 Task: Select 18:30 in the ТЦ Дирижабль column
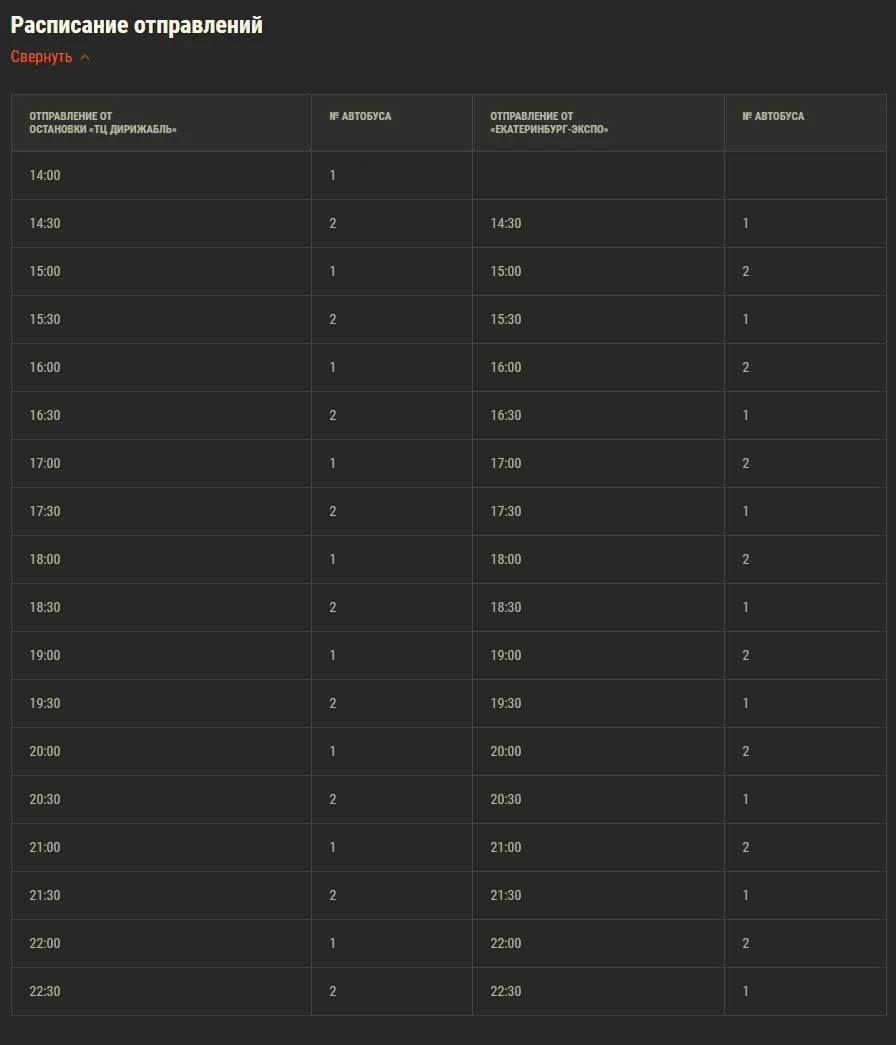(x=45, y=608)
